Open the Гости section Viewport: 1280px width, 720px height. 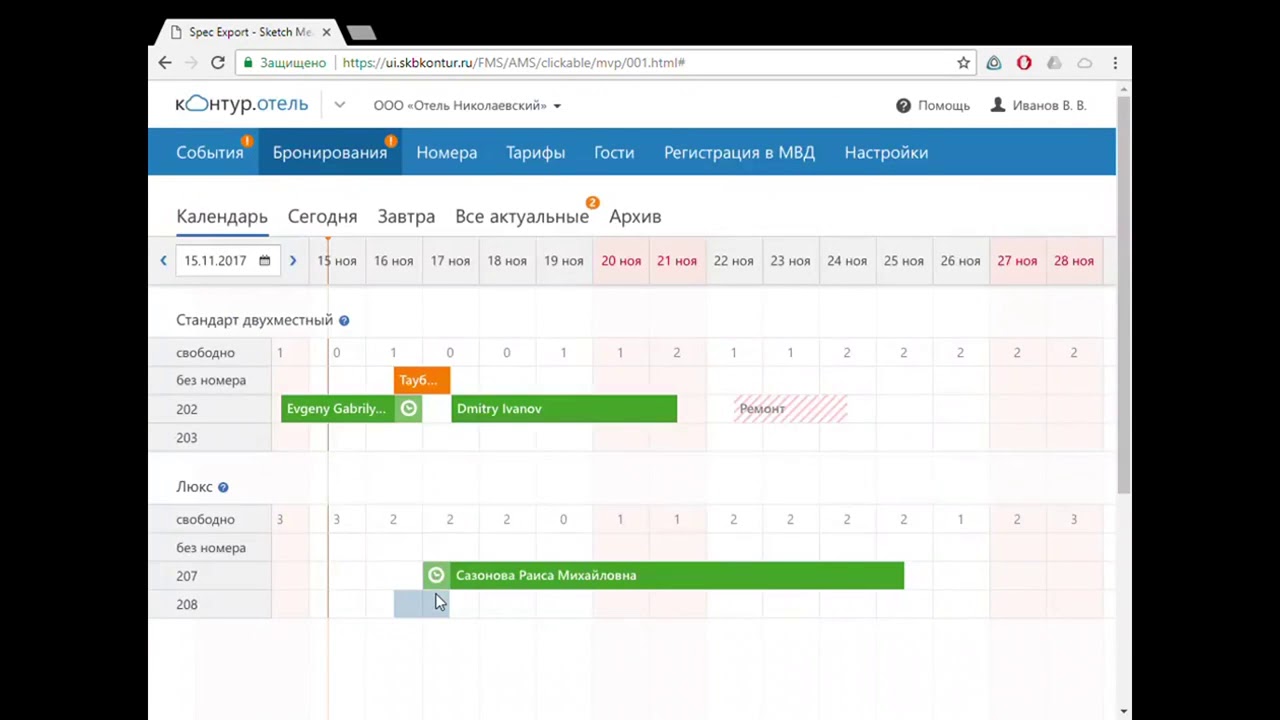coord(614,152)
